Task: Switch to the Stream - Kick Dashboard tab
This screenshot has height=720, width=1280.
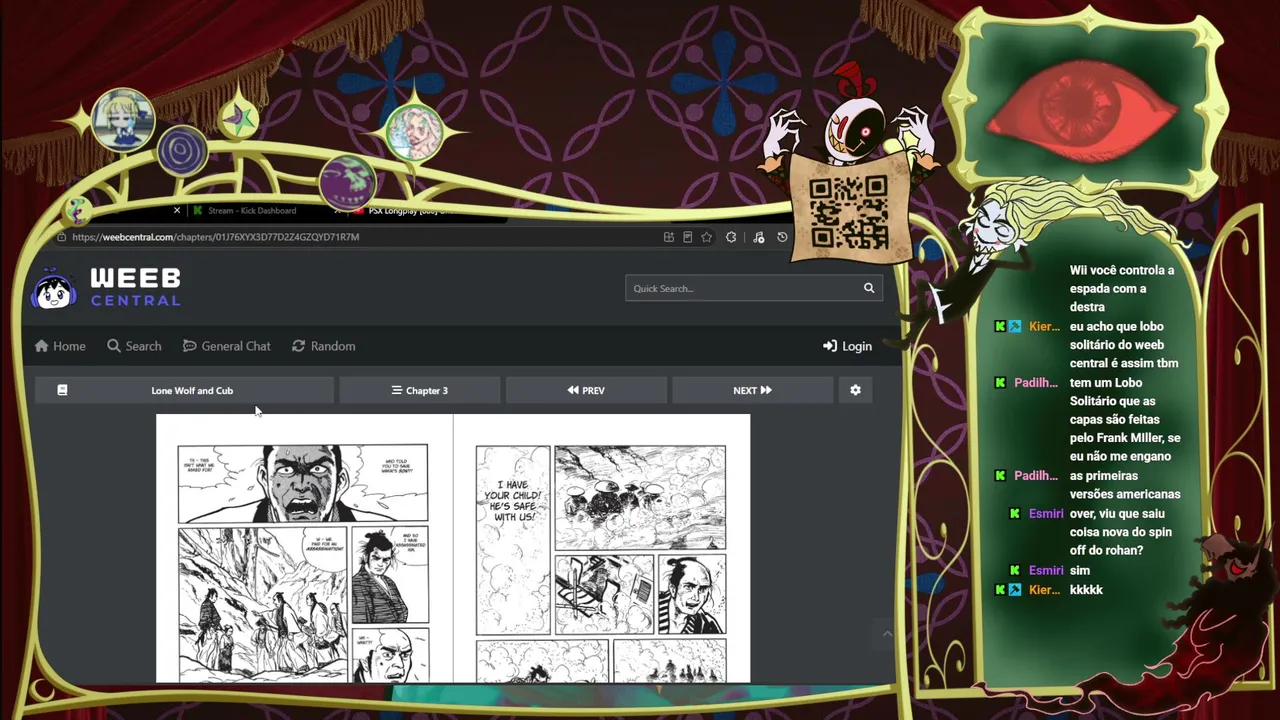Action: point(252,210)
